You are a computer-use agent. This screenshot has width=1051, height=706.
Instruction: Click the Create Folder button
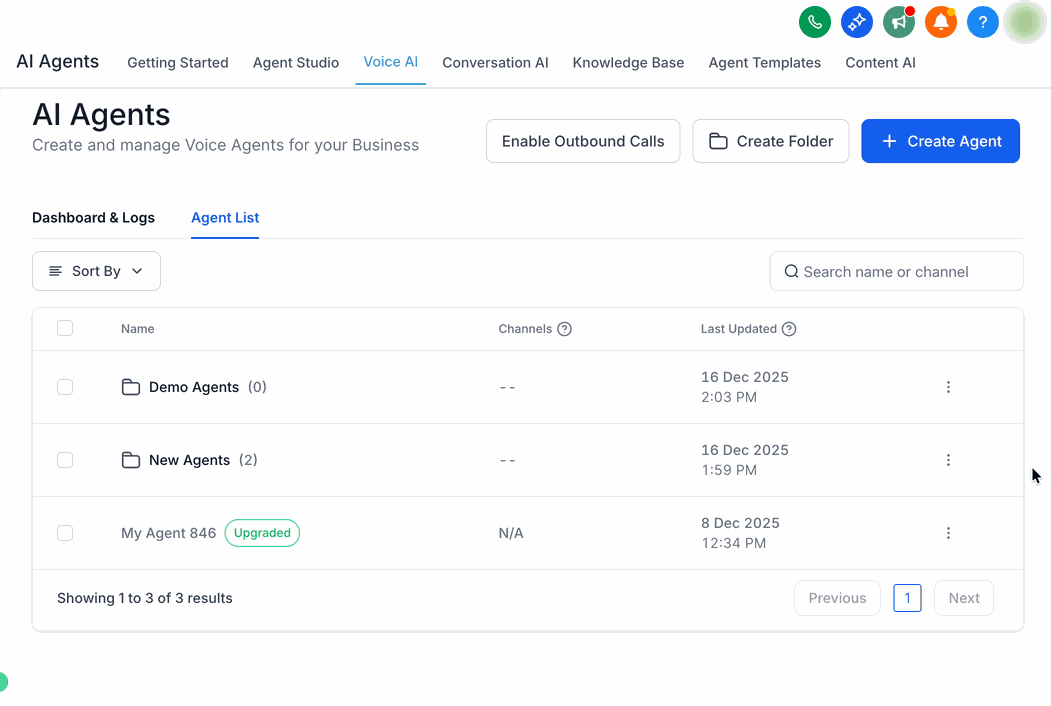pos(771,141)
